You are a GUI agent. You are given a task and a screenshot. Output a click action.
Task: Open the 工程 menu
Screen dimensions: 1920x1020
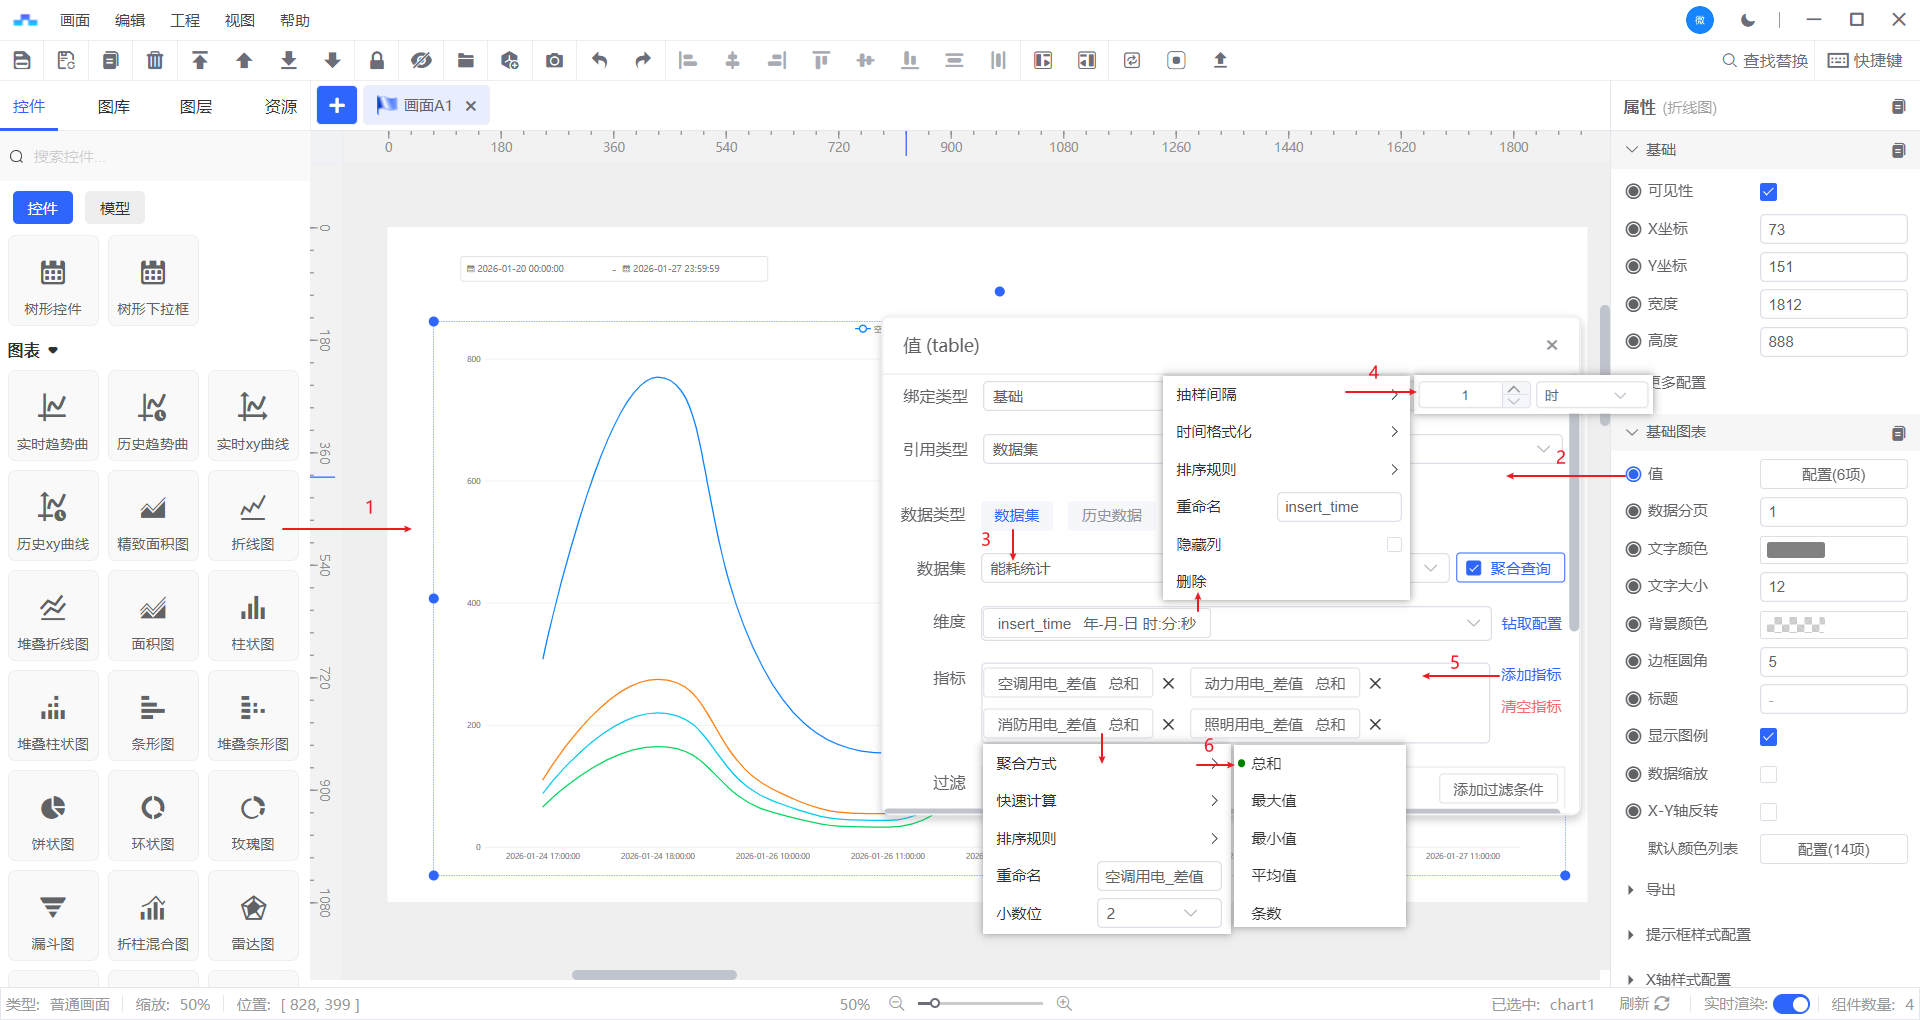click(x=185, y=20)
